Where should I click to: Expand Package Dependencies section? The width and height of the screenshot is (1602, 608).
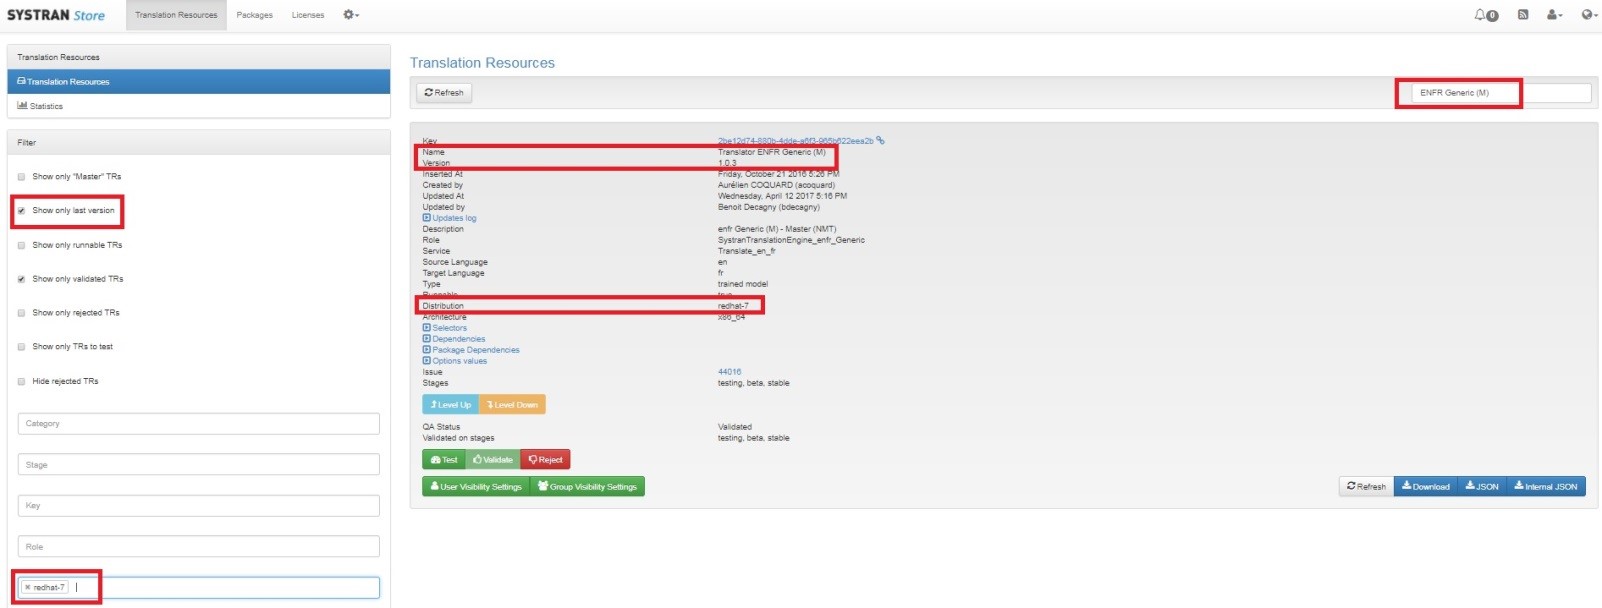(471, 350)
